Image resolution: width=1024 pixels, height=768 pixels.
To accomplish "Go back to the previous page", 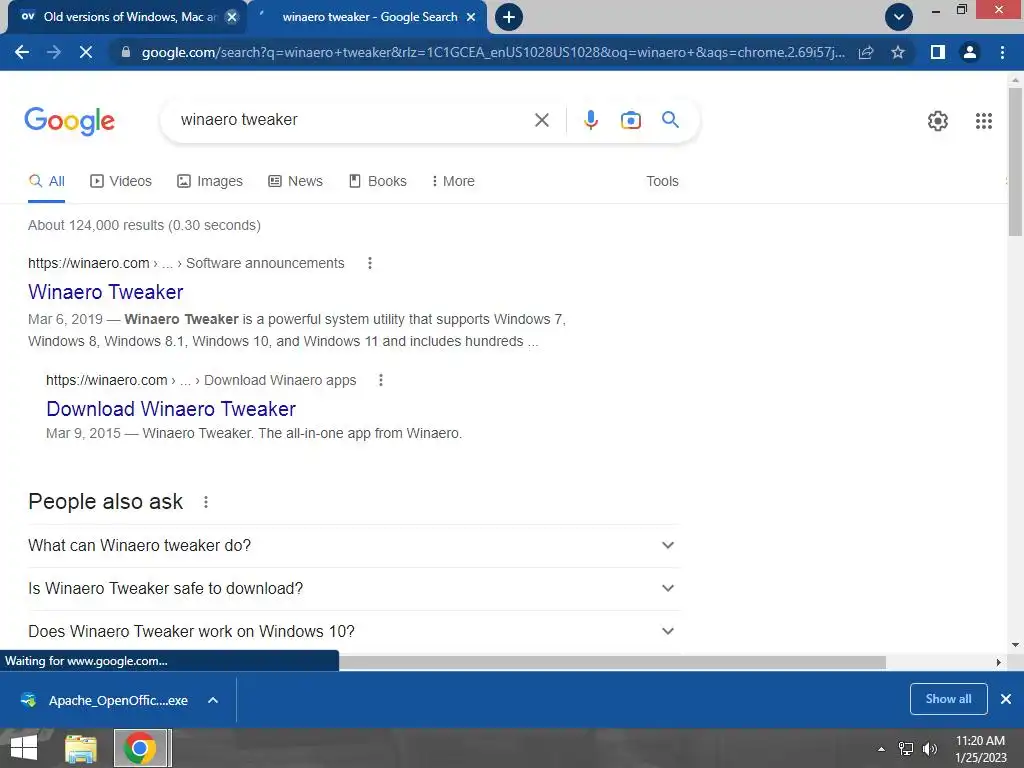I will 22,52.
